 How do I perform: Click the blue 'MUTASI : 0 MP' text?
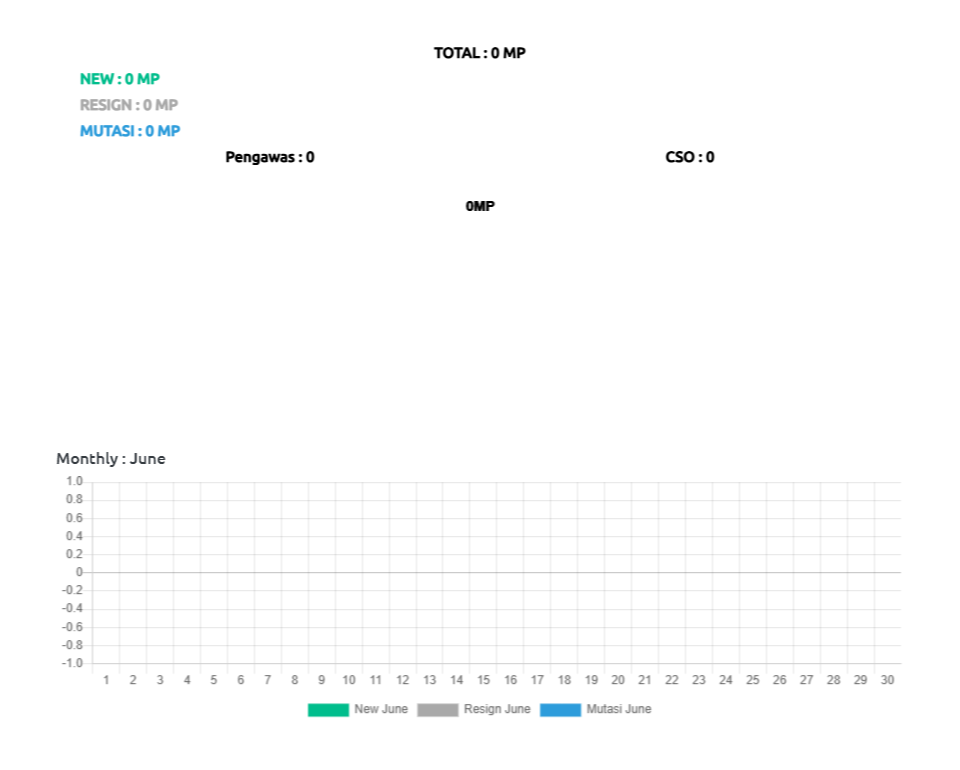[130, 131]
